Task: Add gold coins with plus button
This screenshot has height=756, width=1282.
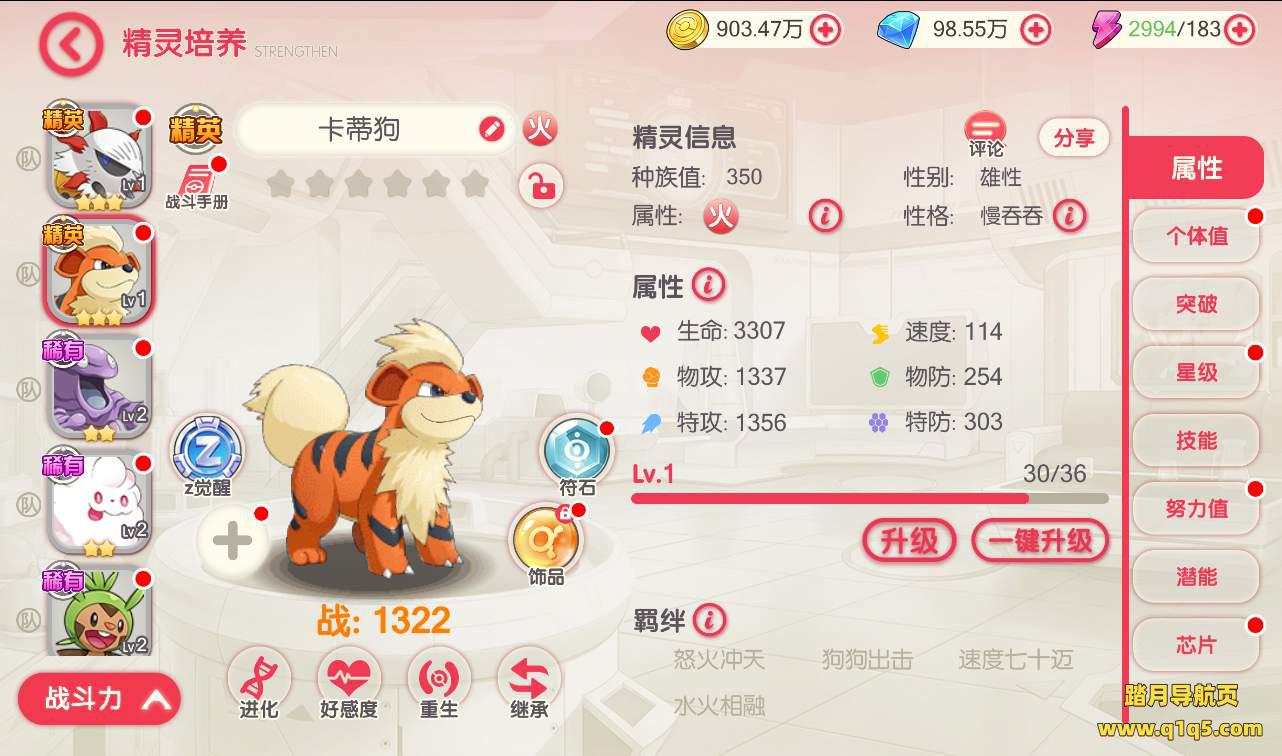Action: click(825, 30)
